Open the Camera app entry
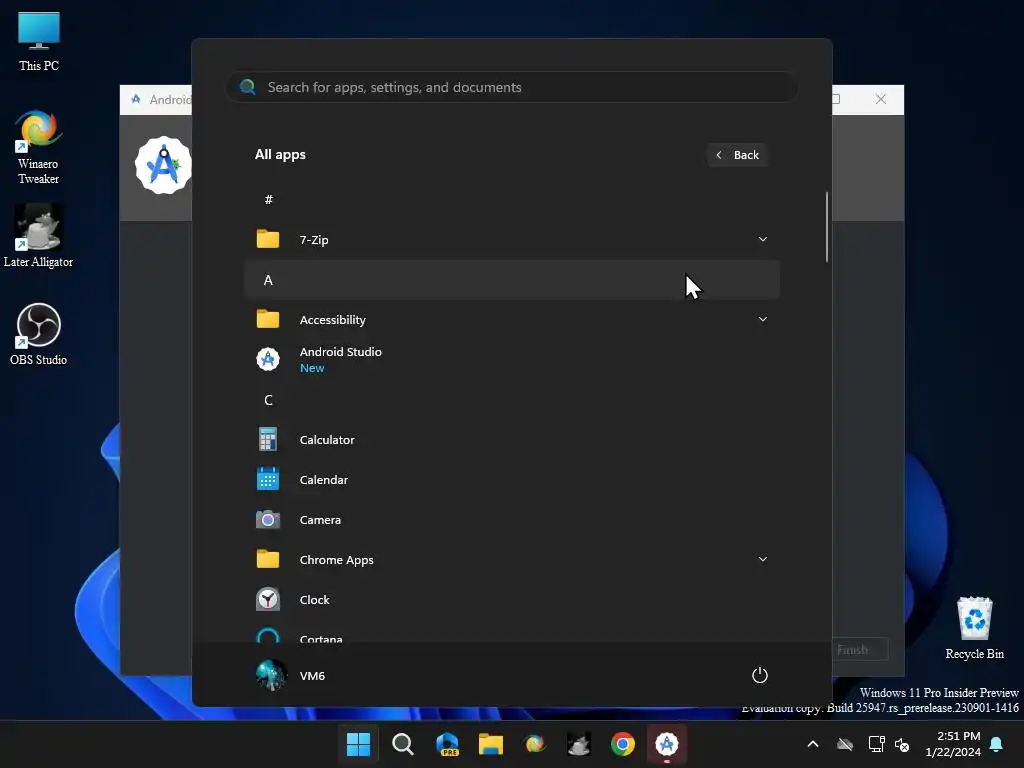This screenshot has width=1024, height=768. [511, 520]
